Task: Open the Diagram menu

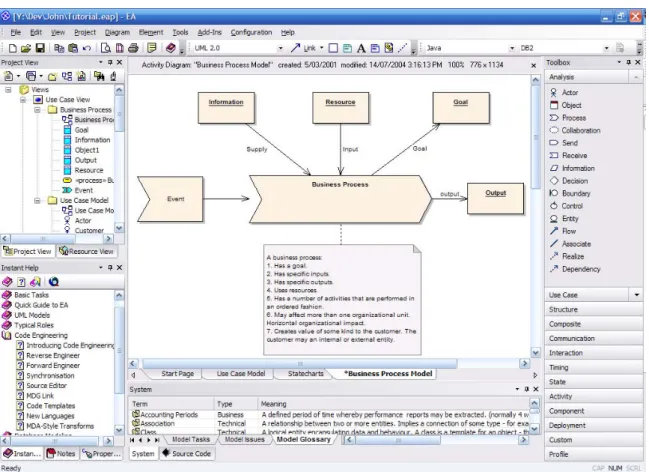Action: coord(117,32)
